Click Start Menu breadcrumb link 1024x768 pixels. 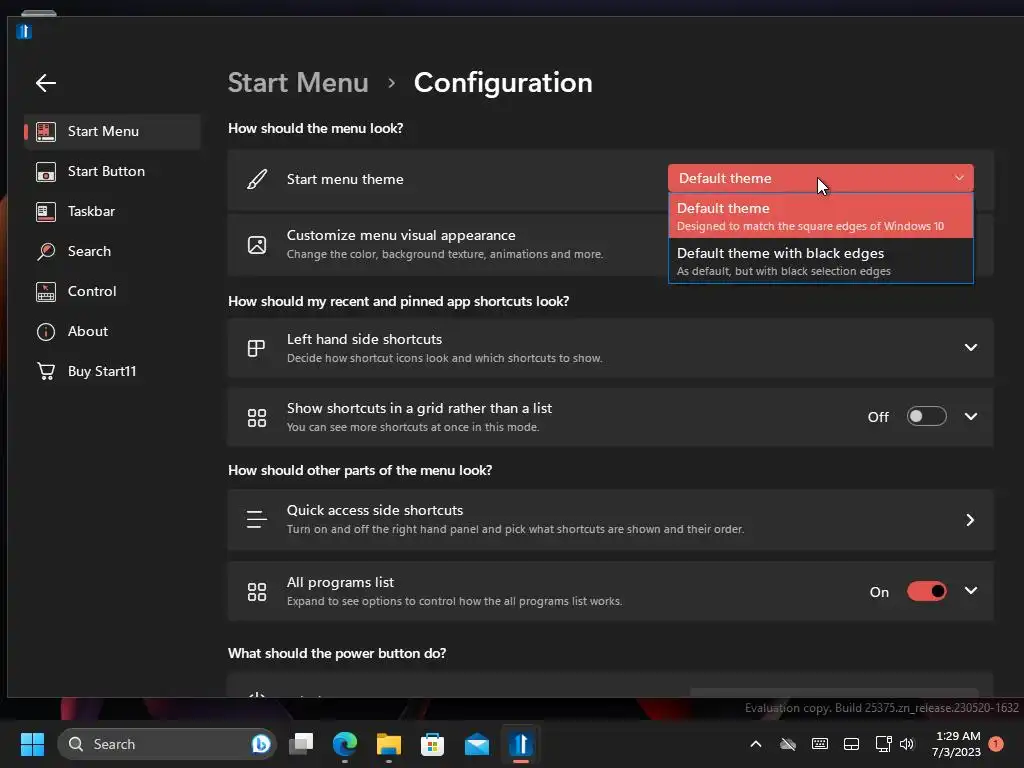coord(298,83)
